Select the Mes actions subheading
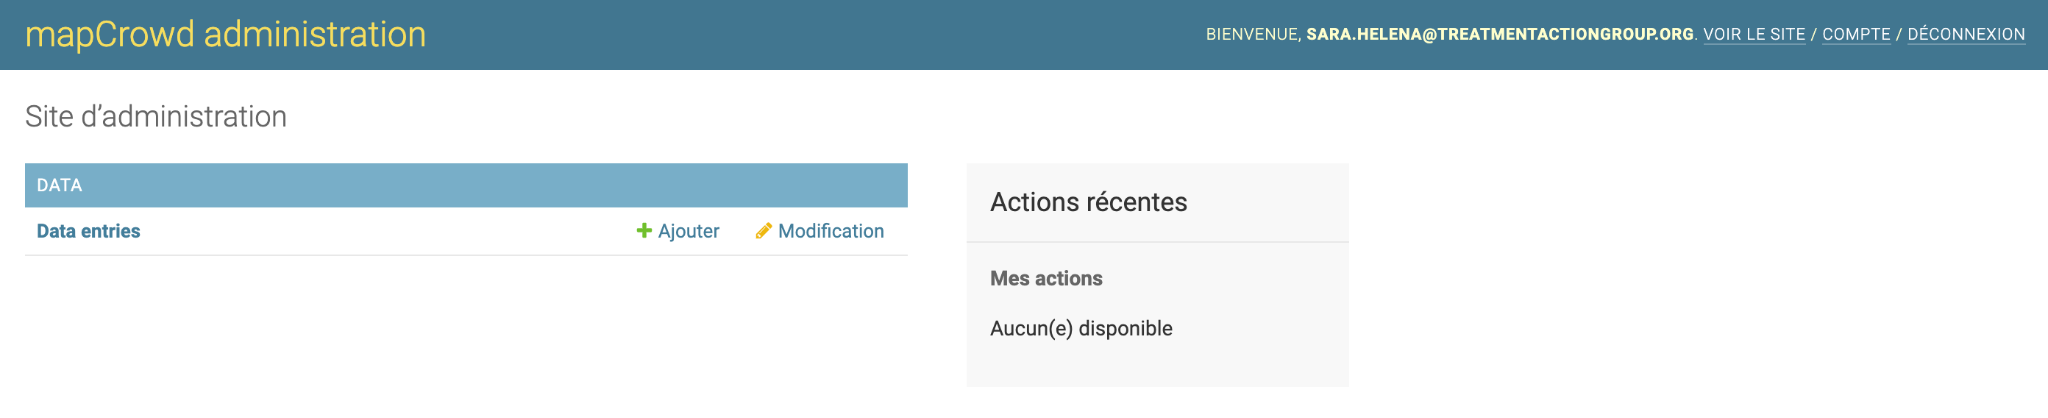 1046,279
